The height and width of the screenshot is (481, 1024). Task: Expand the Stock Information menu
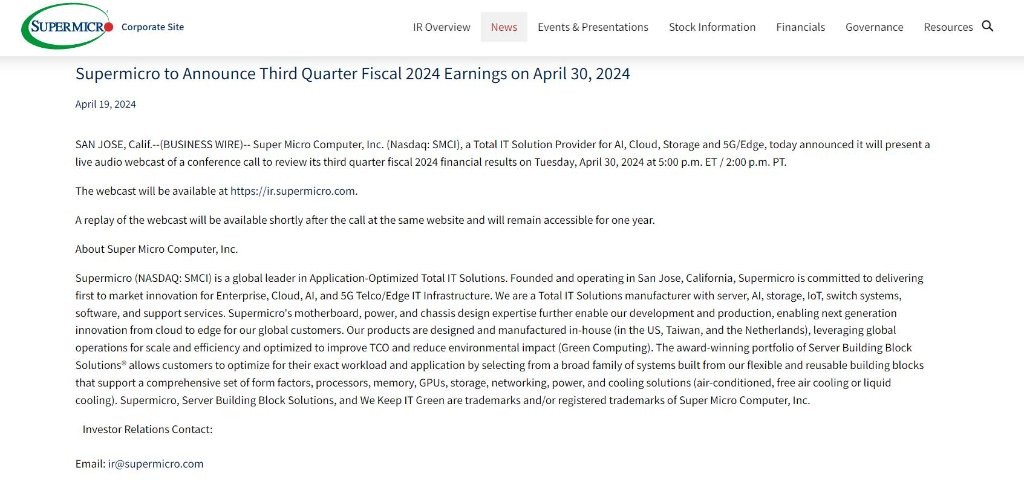tap(712, 27)
